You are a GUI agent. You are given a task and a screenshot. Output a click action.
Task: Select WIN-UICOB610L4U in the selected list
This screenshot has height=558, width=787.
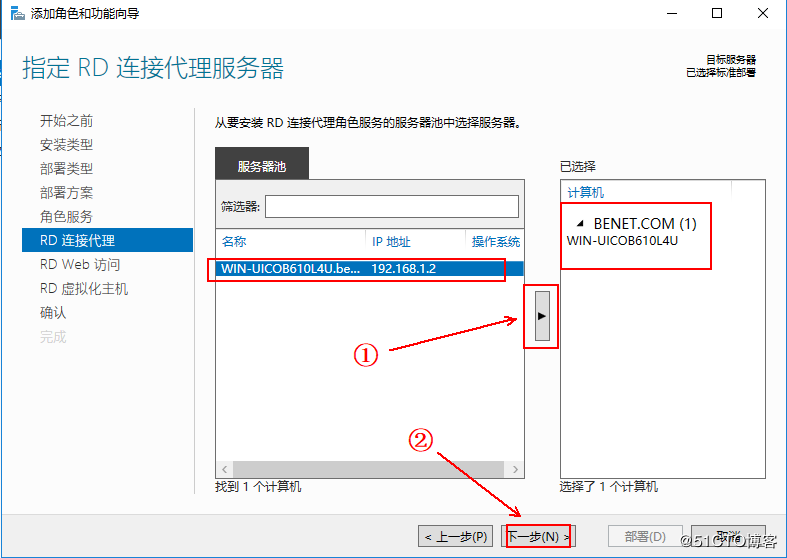622,241
